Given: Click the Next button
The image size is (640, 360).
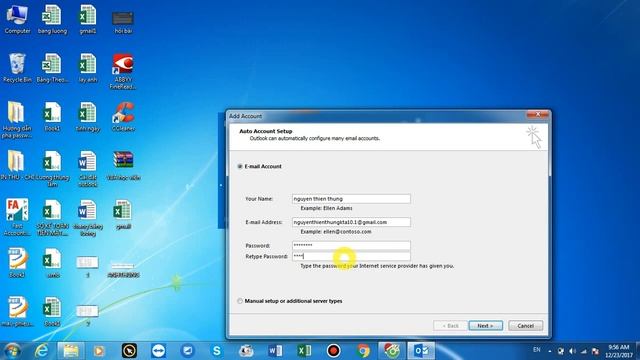Looking at the screenshot, I should (485, 326).
